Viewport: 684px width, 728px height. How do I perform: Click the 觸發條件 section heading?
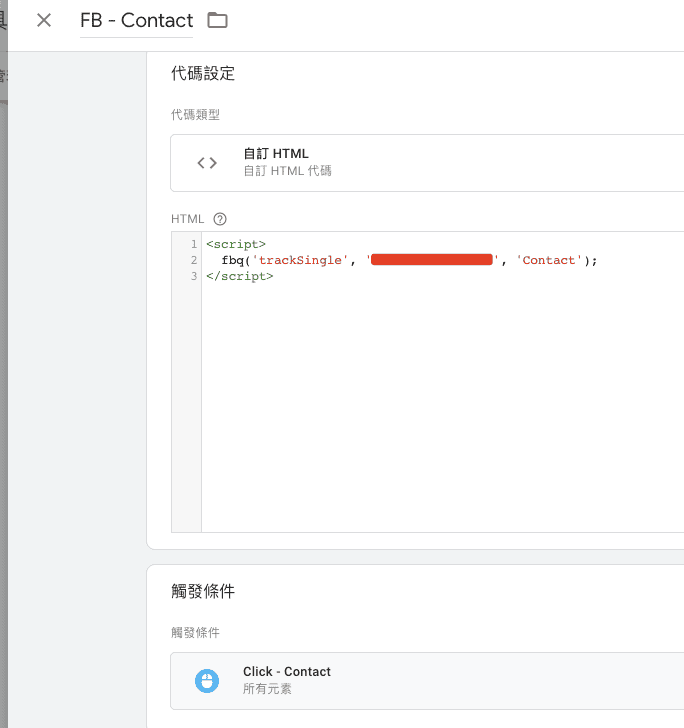203,591
